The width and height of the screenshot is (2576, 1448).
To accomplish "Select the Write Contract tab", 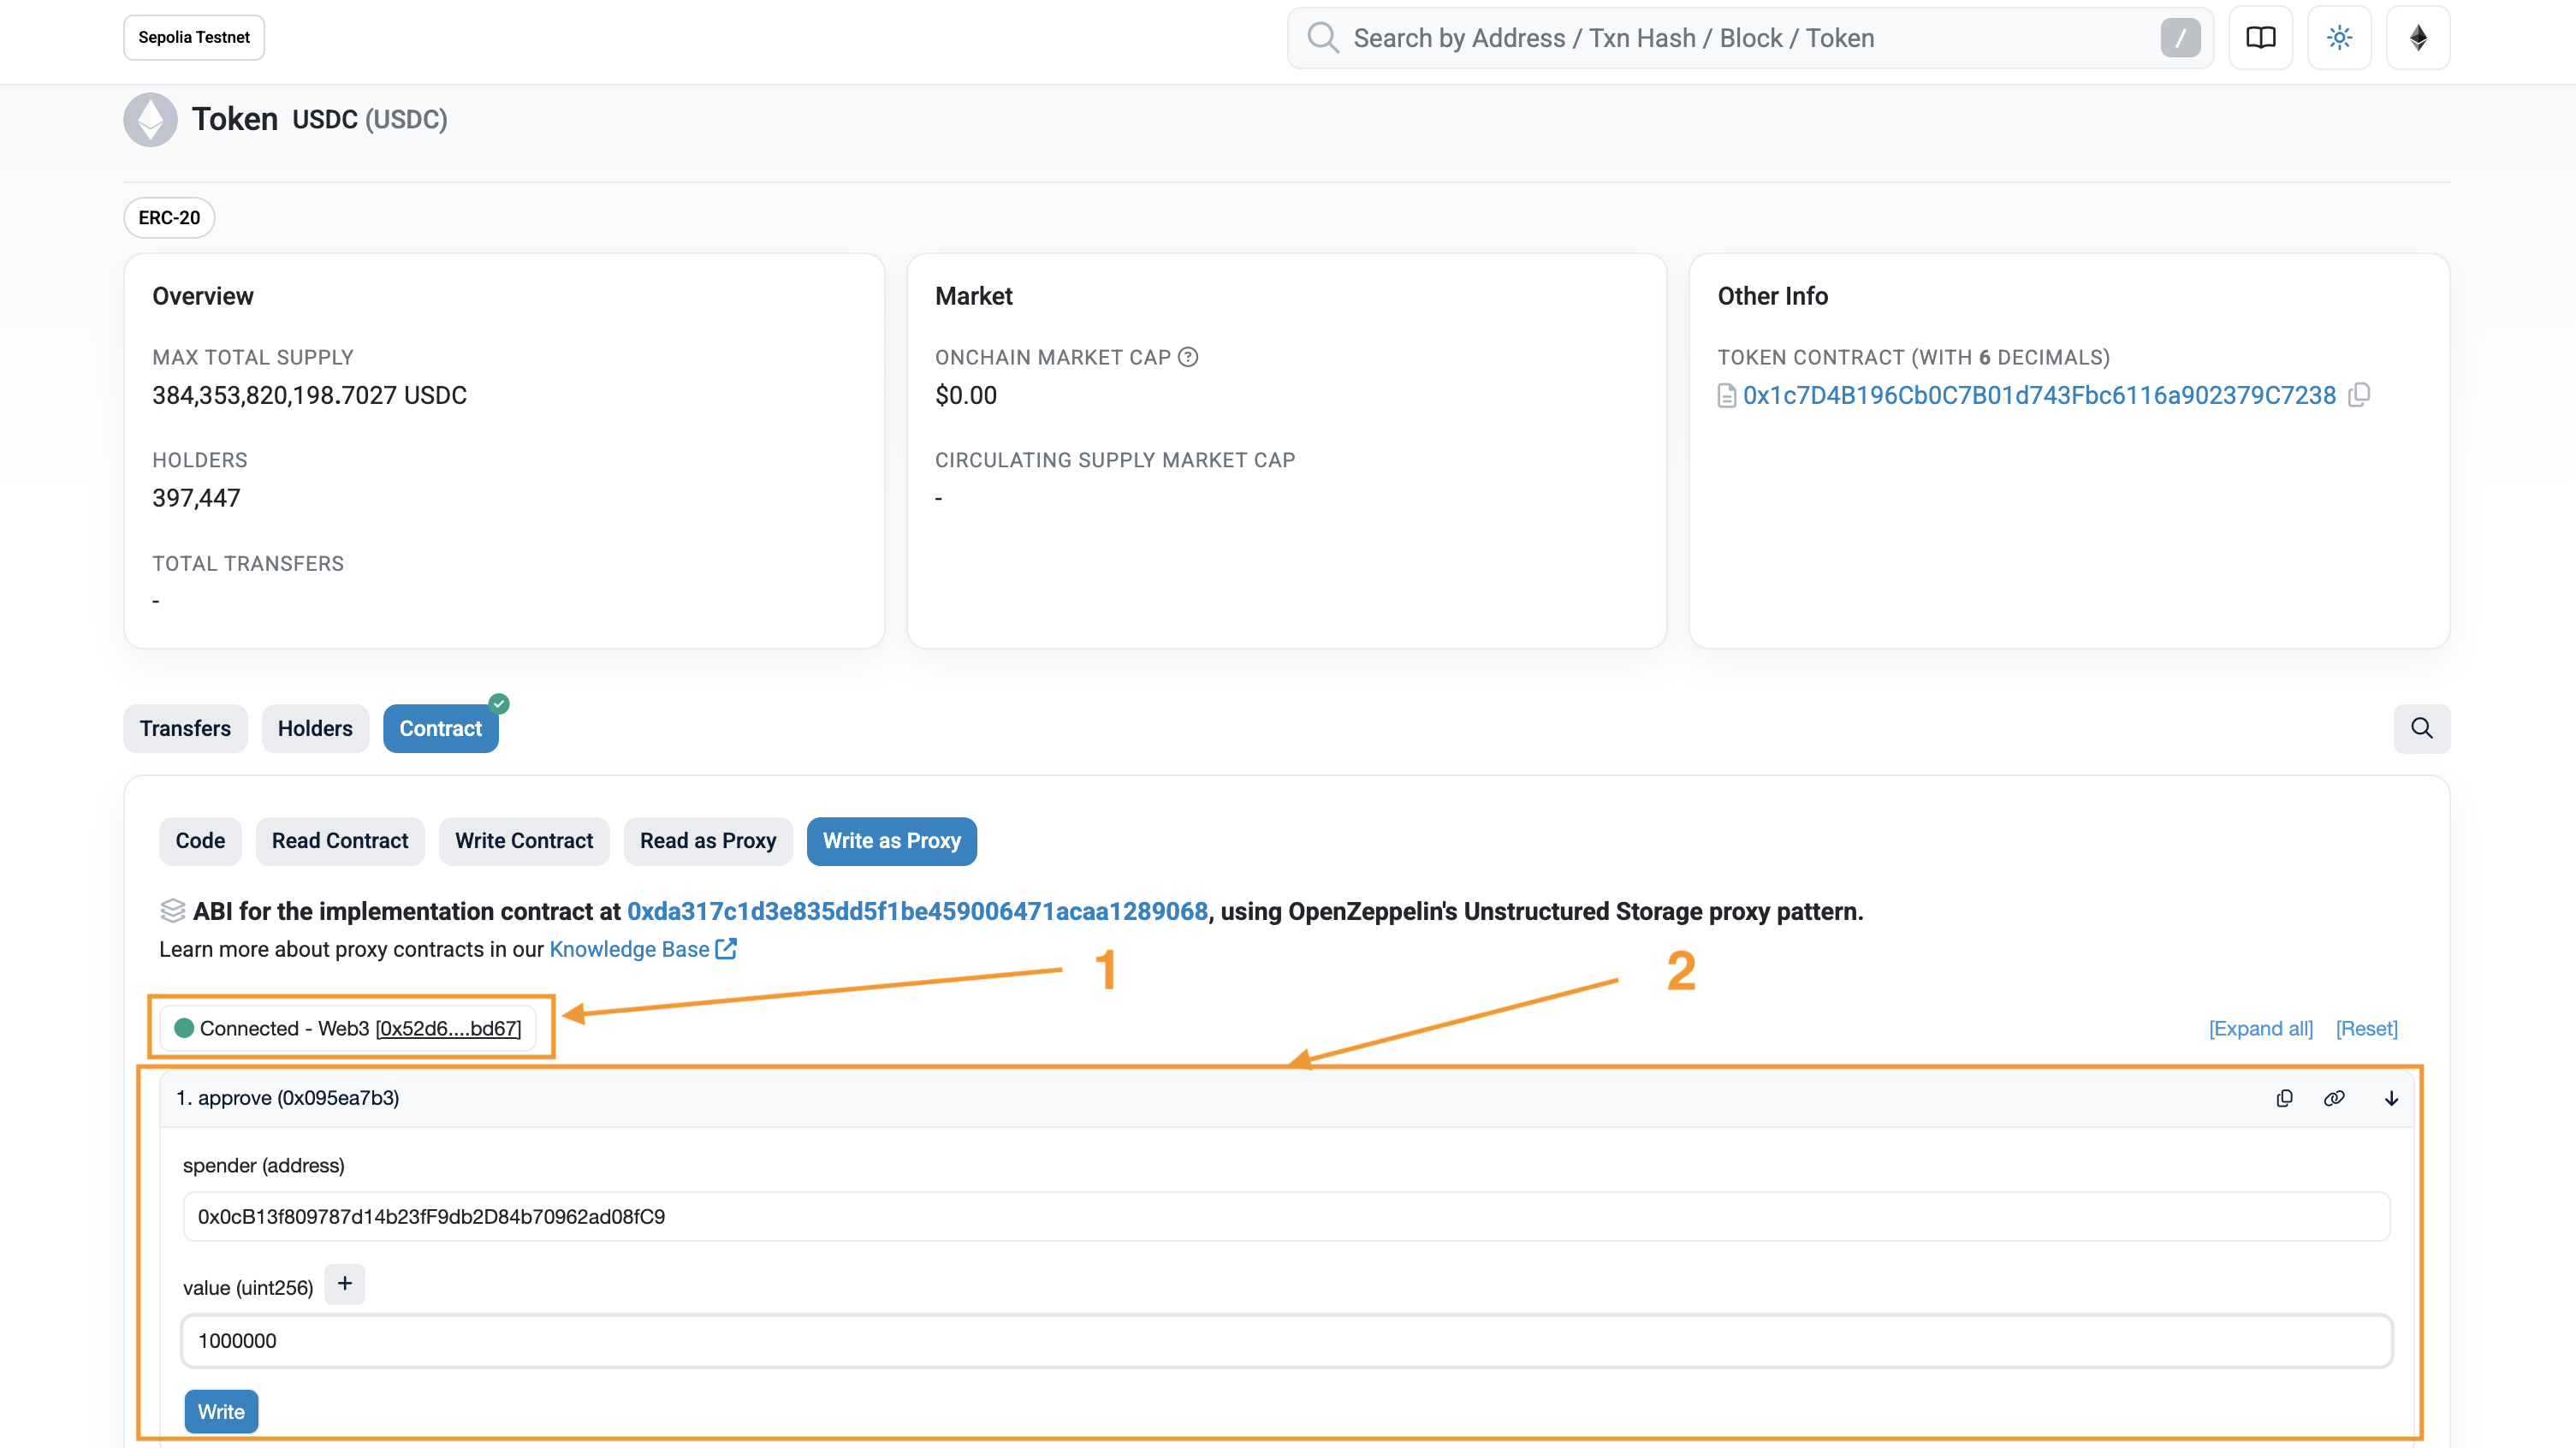I will click(x=523, y=841).
